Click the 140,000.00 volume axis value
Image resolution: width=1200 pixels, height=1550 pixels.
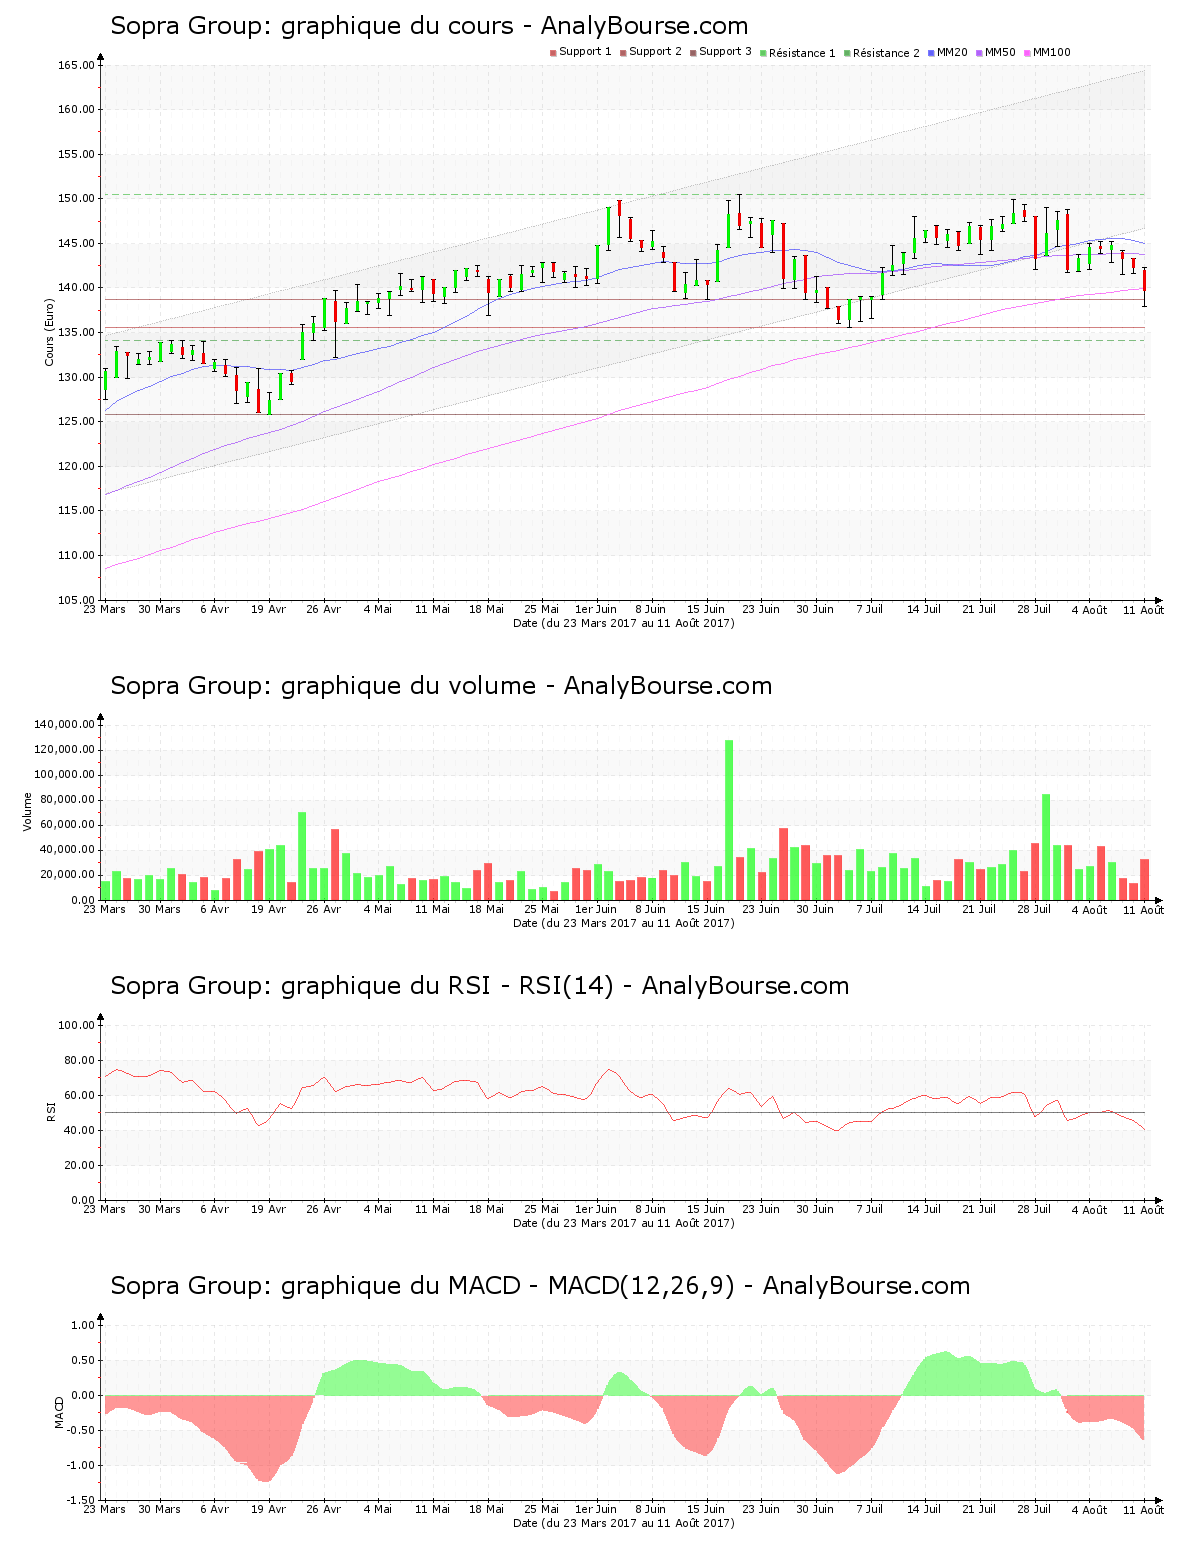65,725
